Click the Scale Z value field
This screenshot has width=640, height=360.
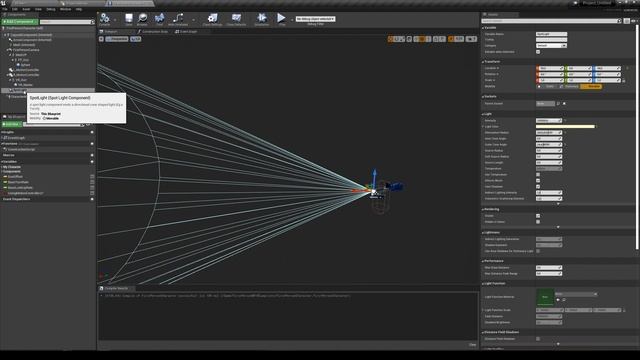click(607, 80)
